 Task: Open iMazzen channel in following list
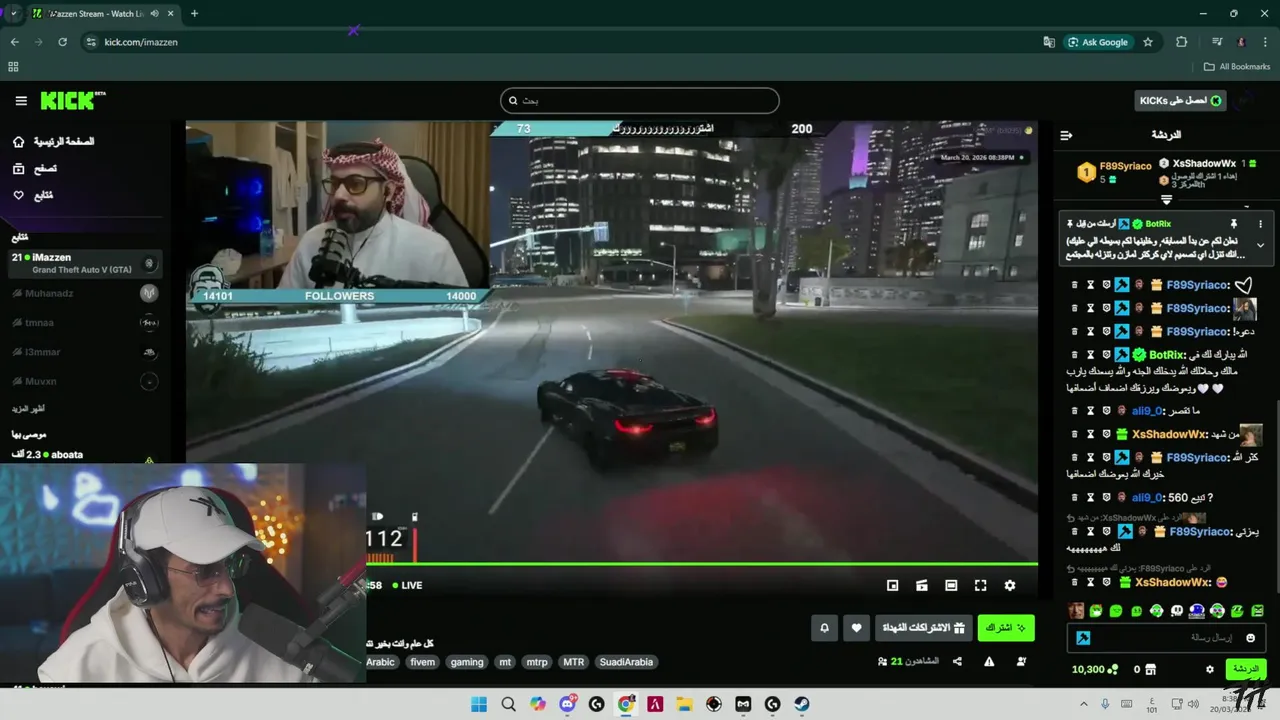coord(85,263)
